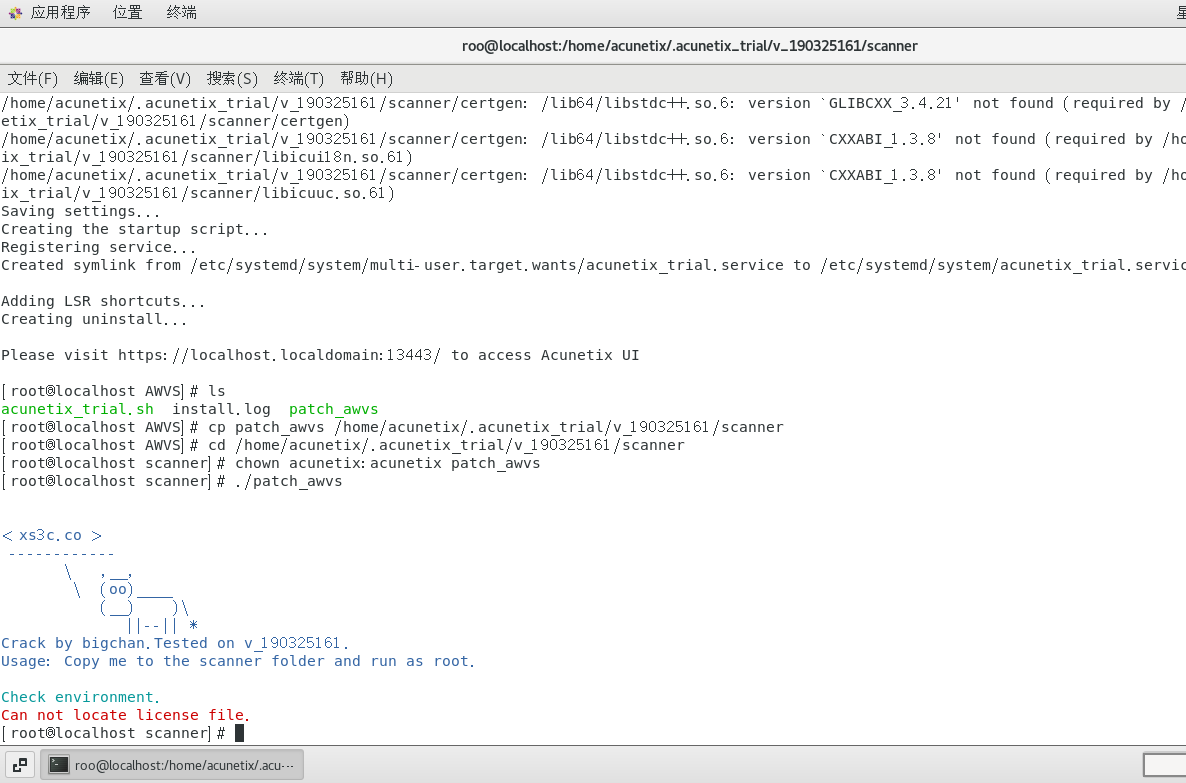Select the terminal window taskbar button
This screenshot has height=783, width=1186.
pos(172,765)
